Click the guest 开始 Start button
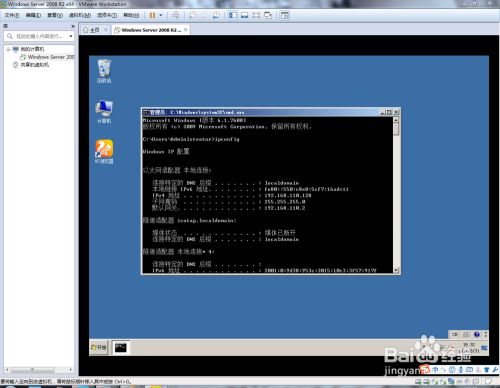 coord(99,348)
